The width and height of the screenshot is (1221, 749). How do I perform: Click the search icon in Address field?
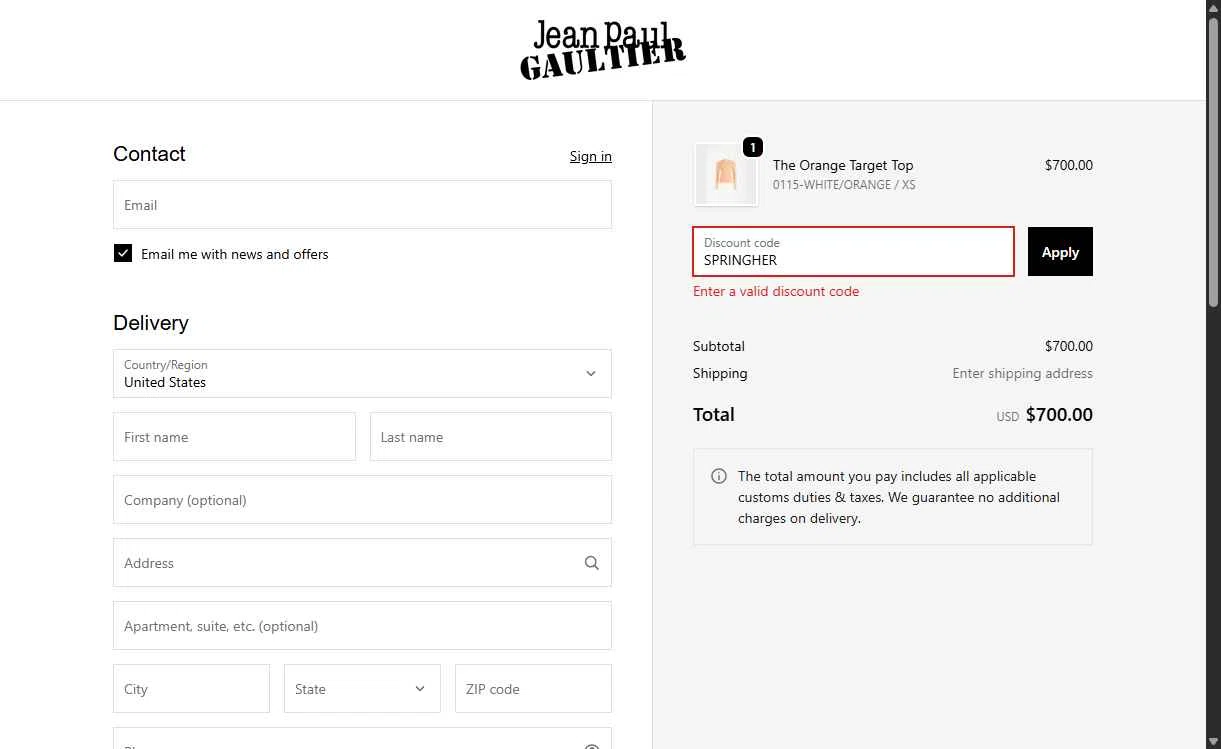(x=592, y=563)
